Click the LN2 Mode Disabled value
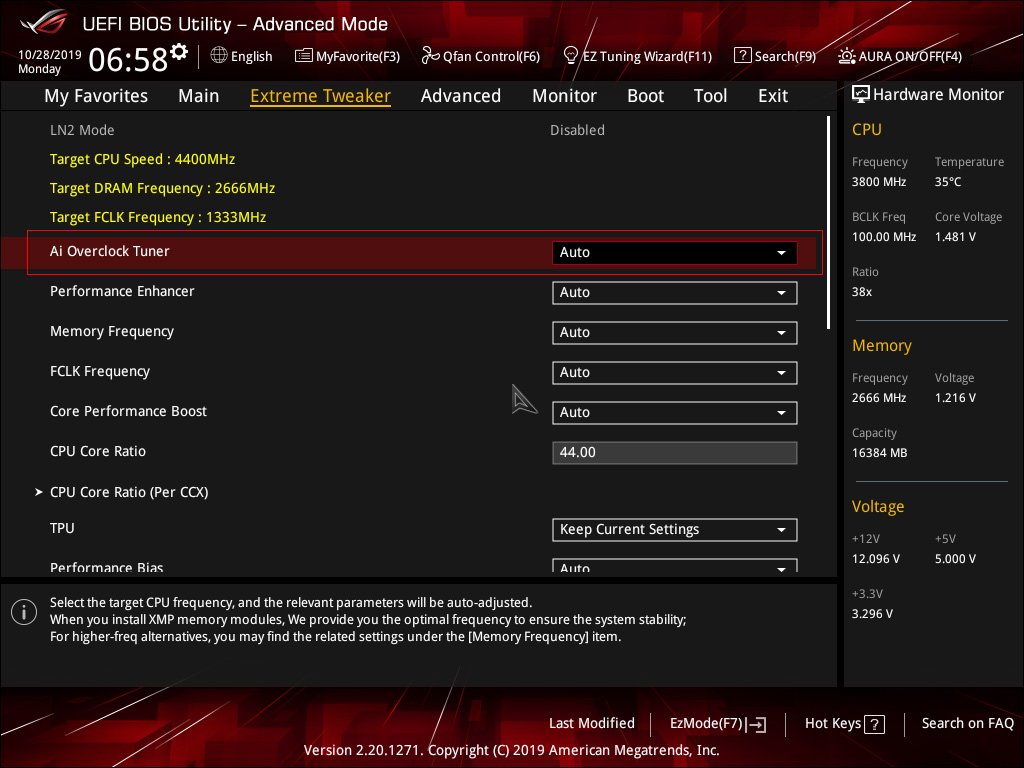Screen dimensions: 1024x768 [x=577, y=130]
